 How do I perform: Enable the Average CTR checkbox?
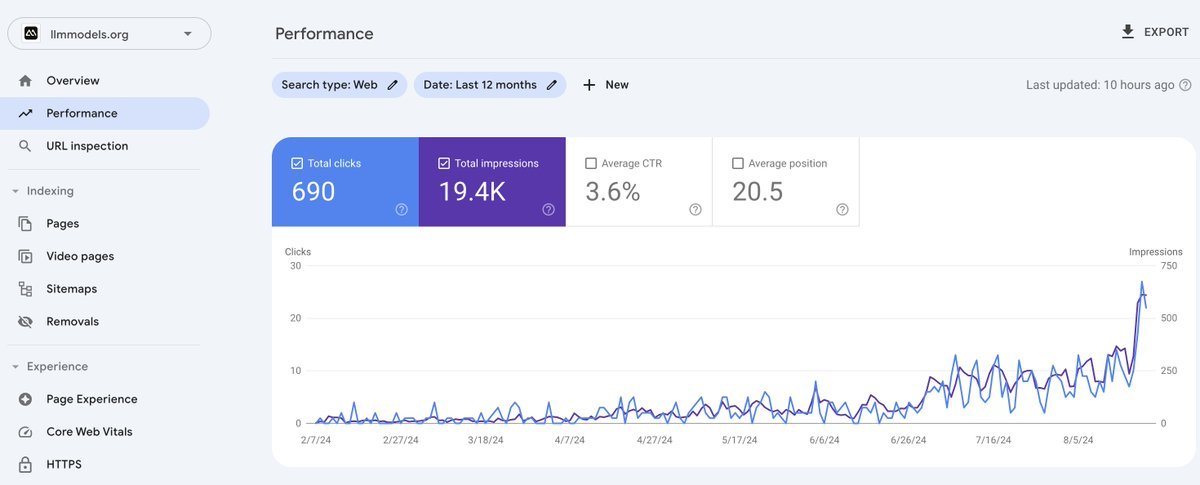(591, 163)
